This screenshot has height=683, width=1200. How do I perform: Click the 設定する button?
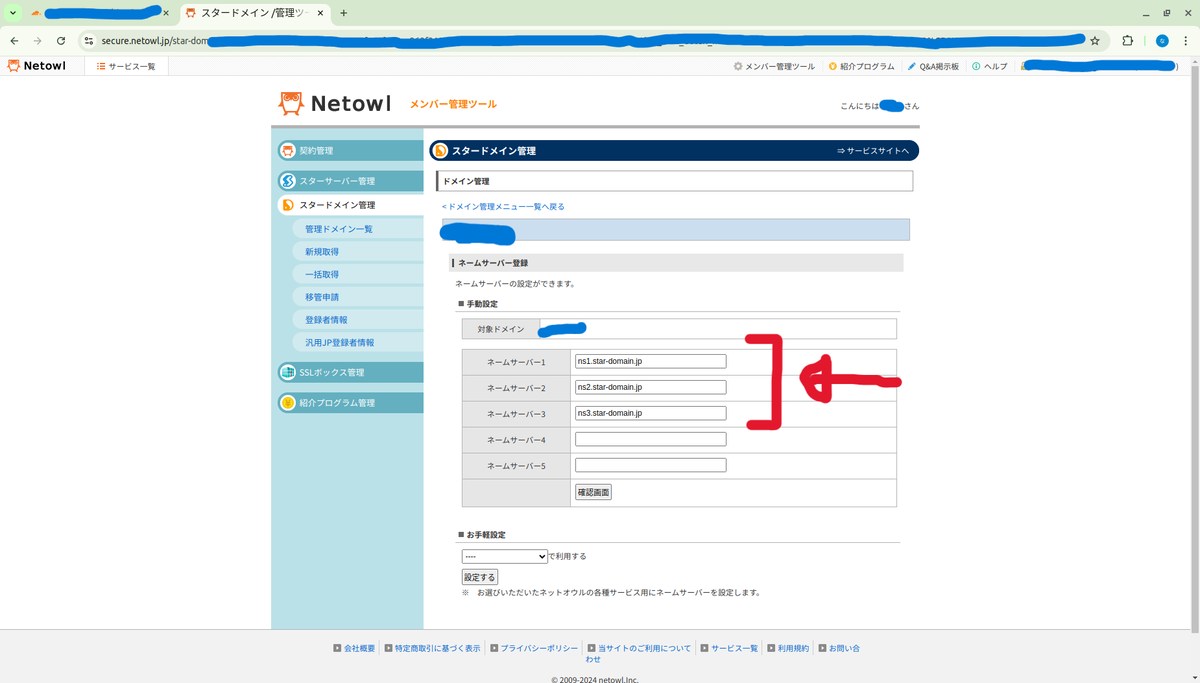point(479,577)
